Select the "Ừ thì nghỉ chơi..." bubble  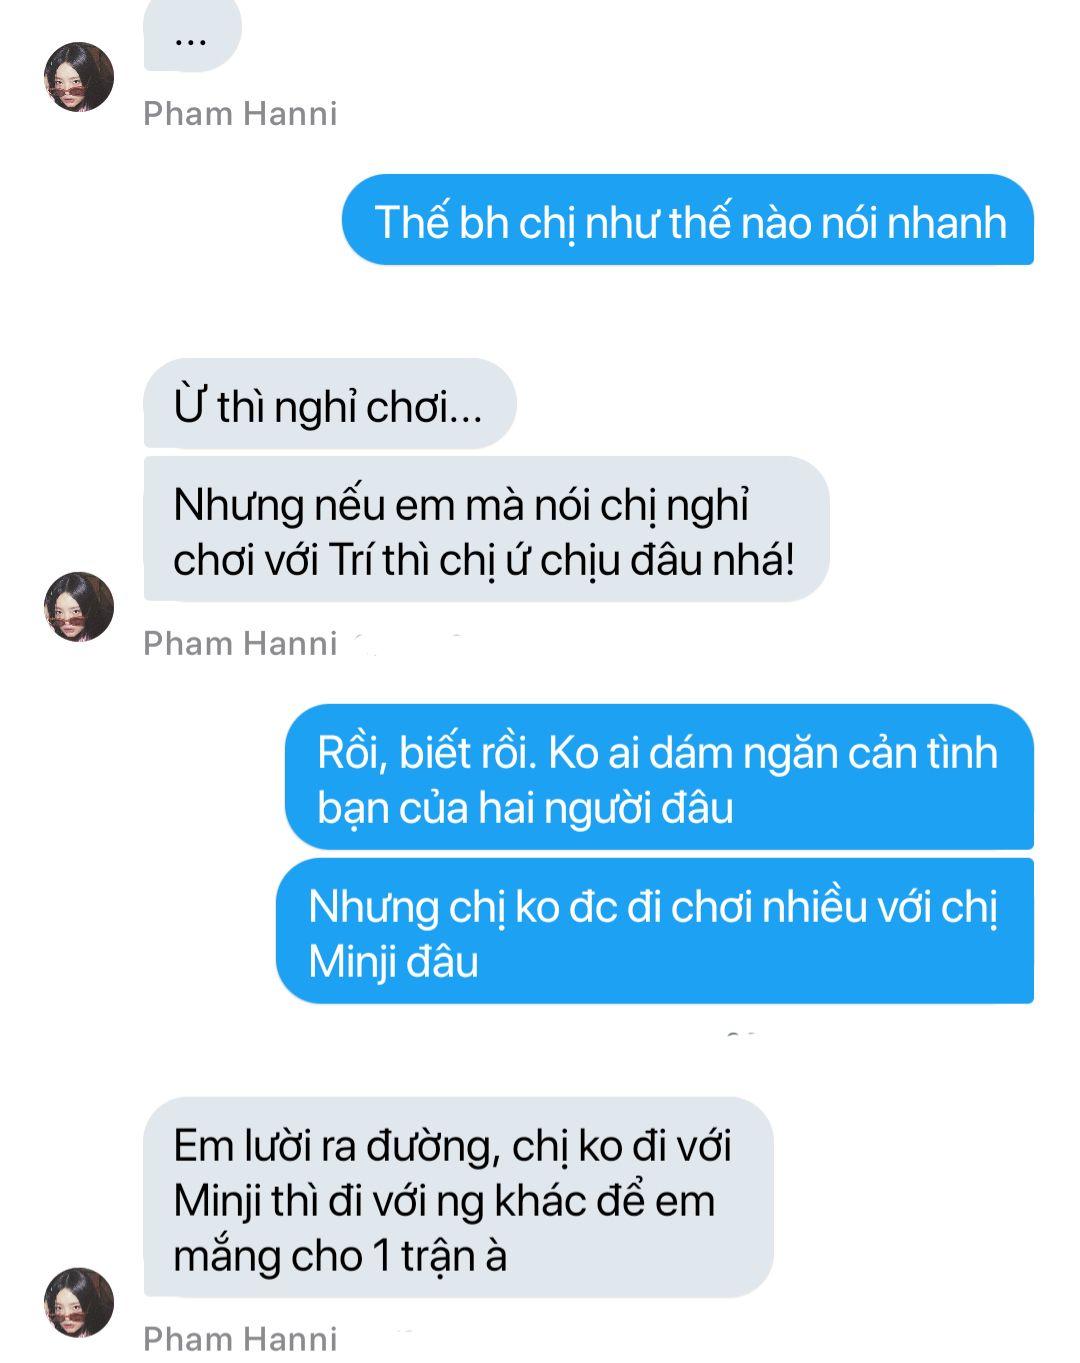[330, 403]
